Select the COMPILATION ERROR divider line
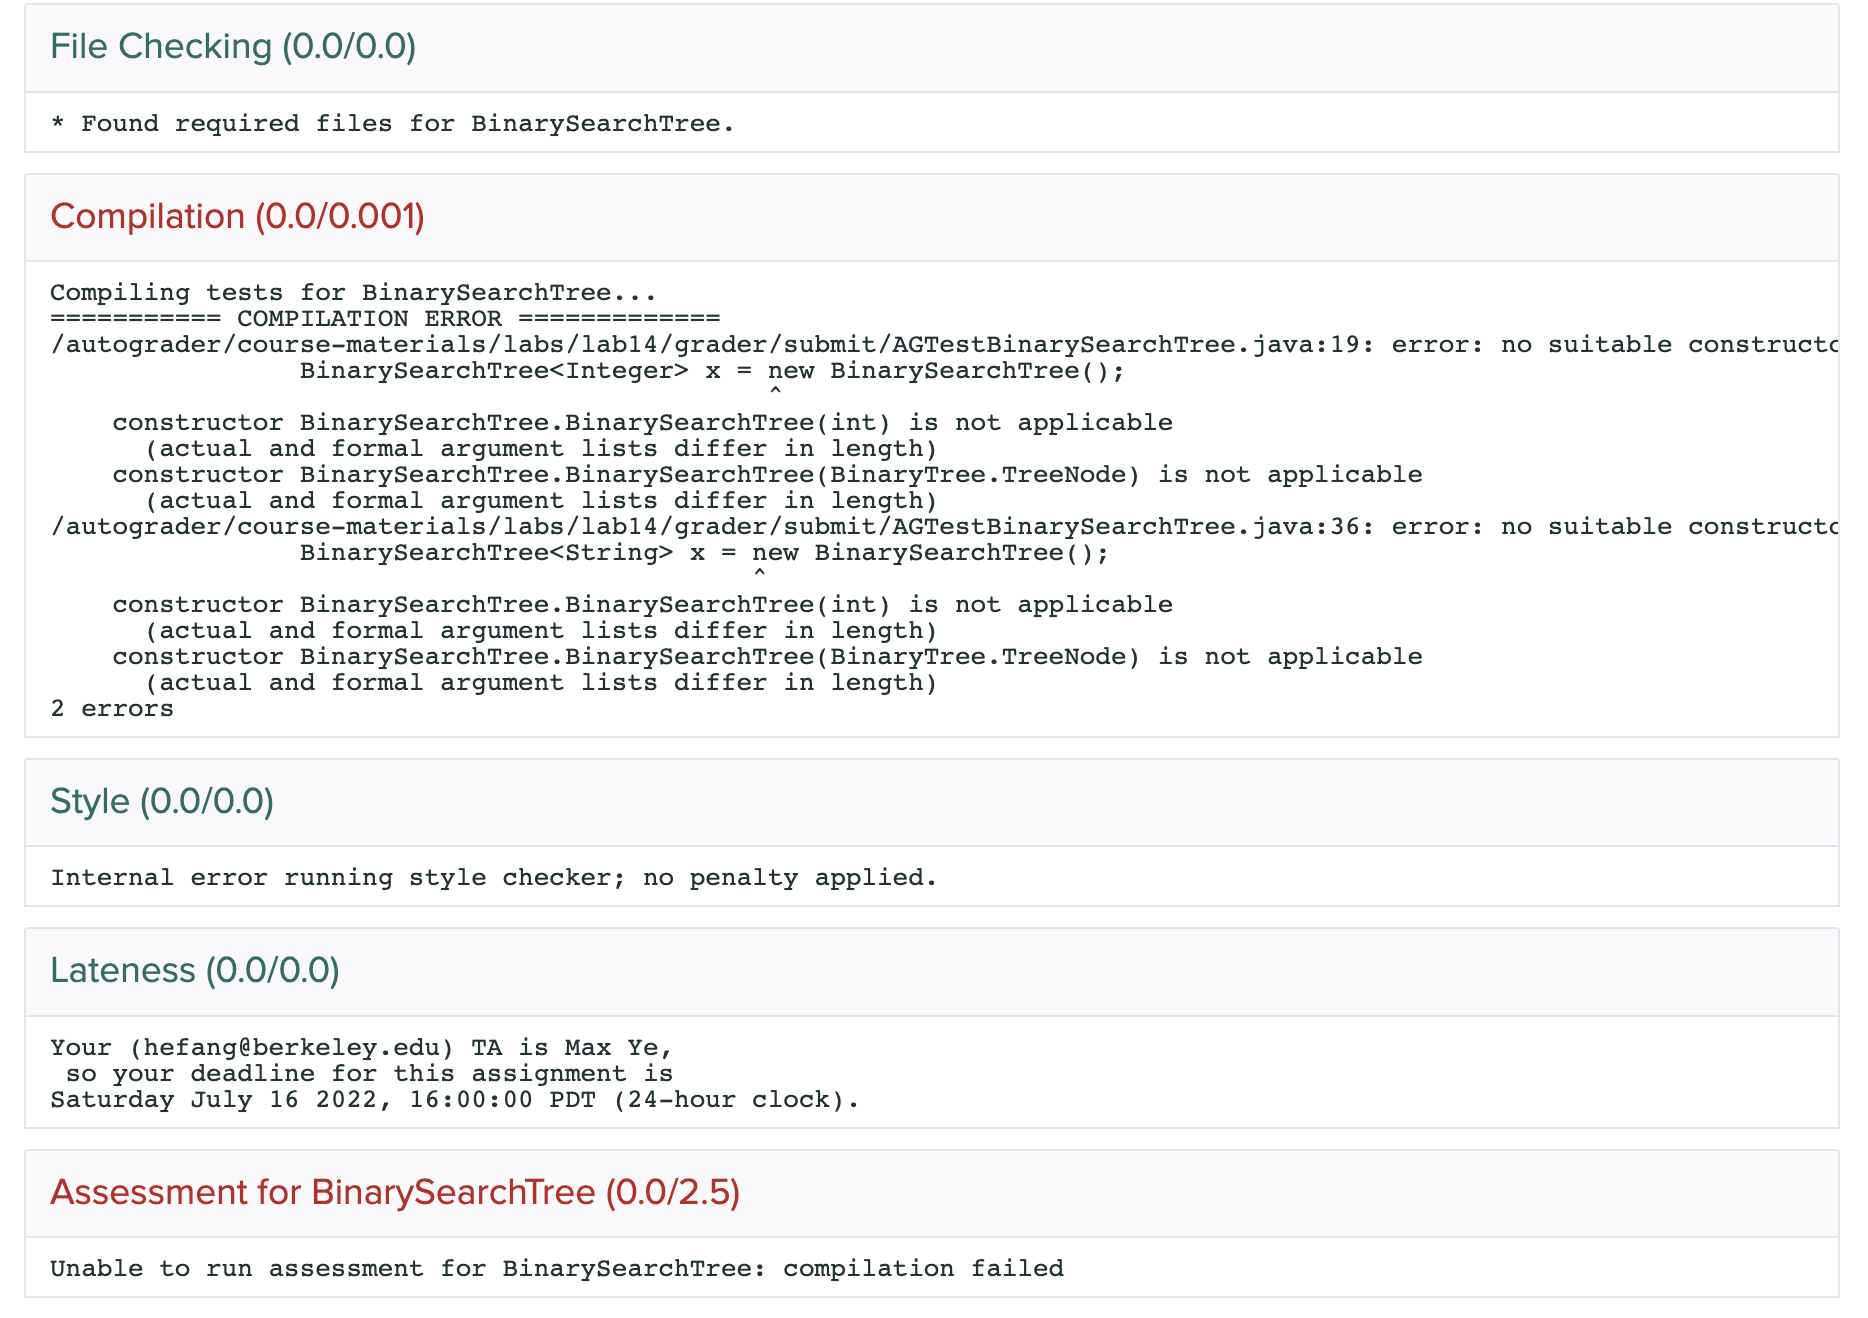 [385, 319]
